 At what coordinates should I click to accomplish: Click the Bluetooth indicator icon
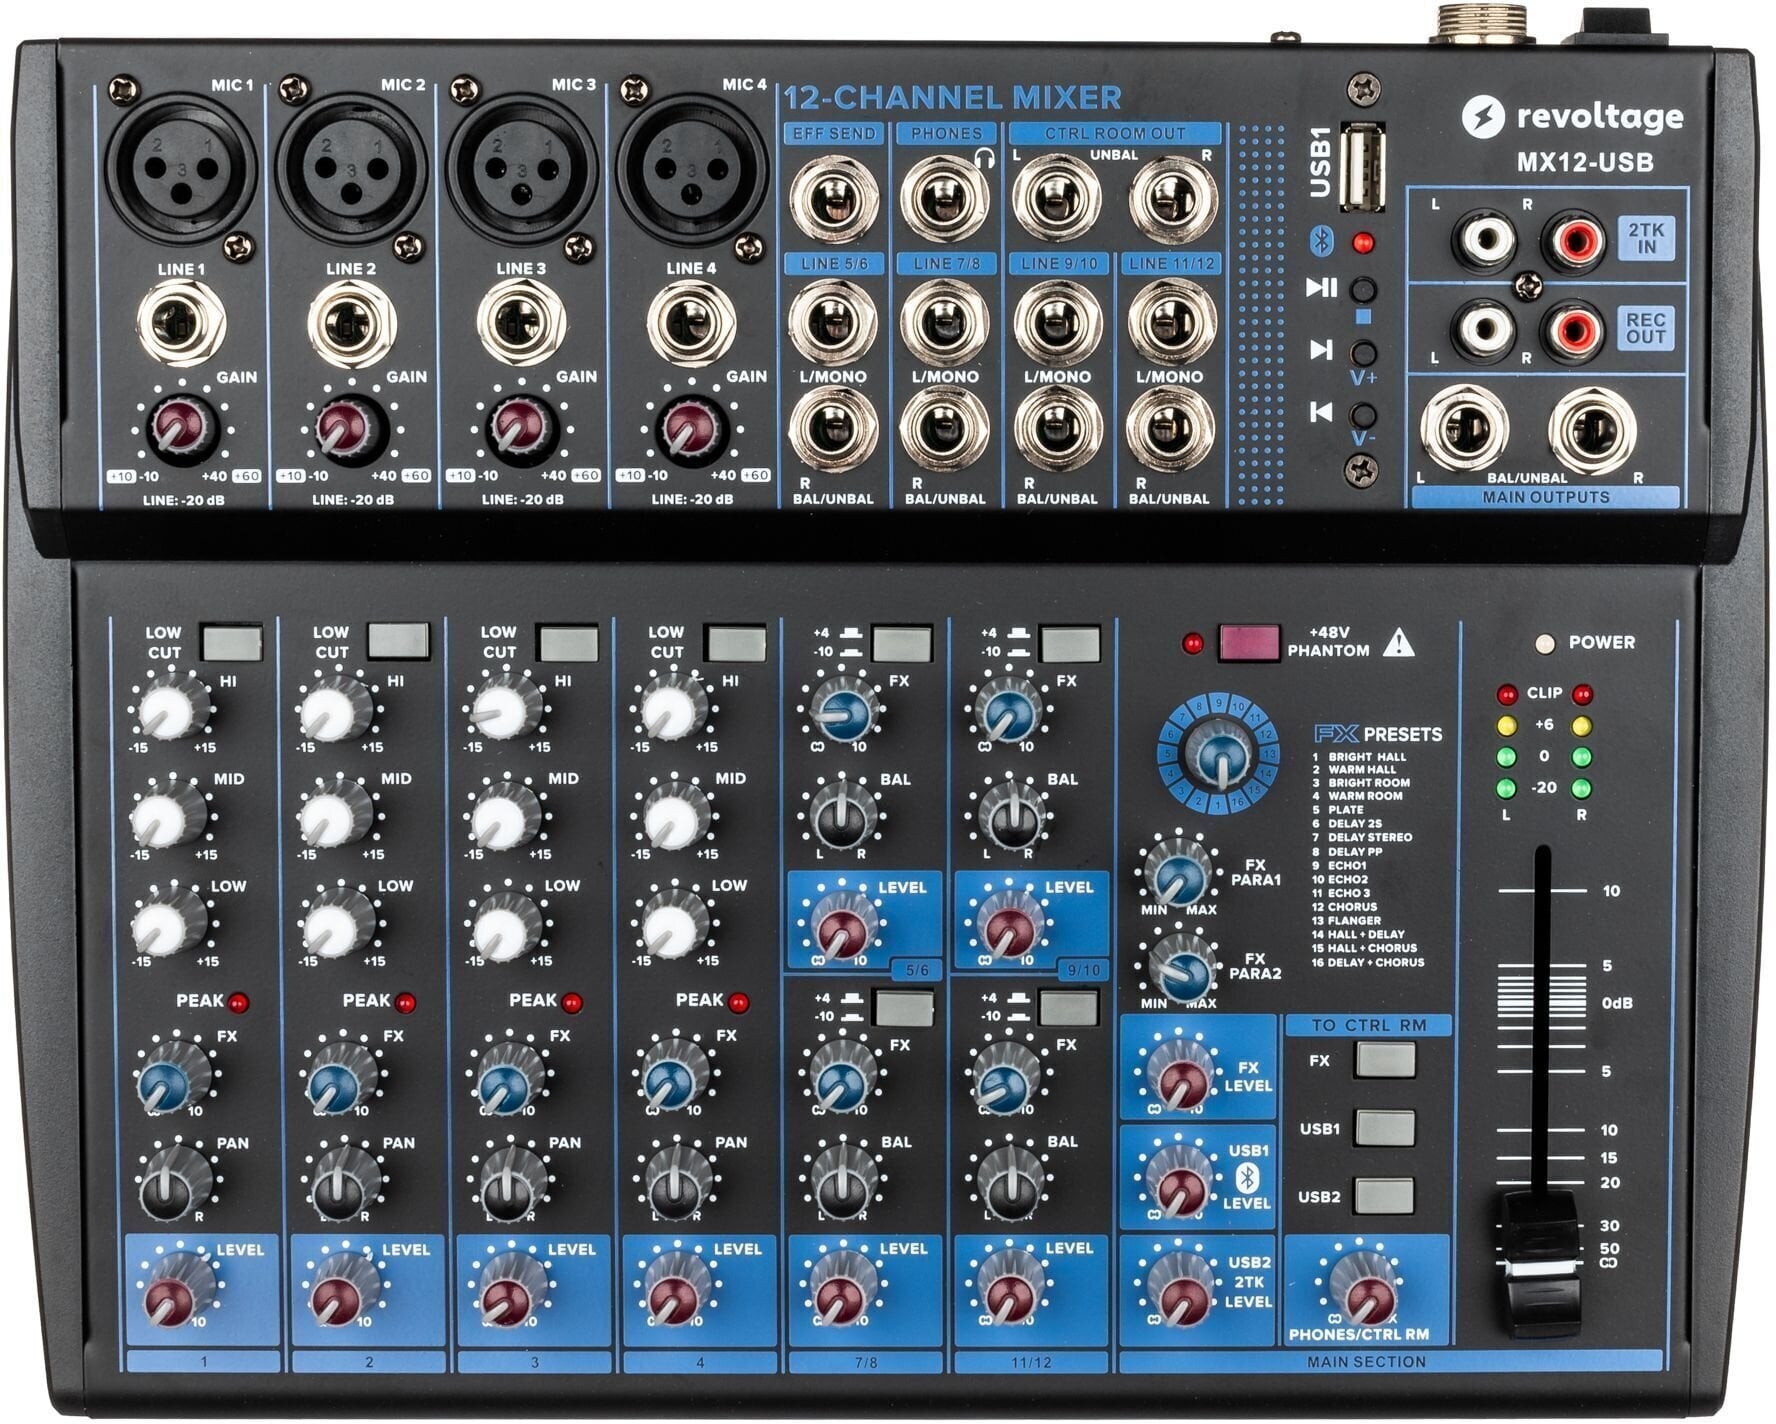1322,238
